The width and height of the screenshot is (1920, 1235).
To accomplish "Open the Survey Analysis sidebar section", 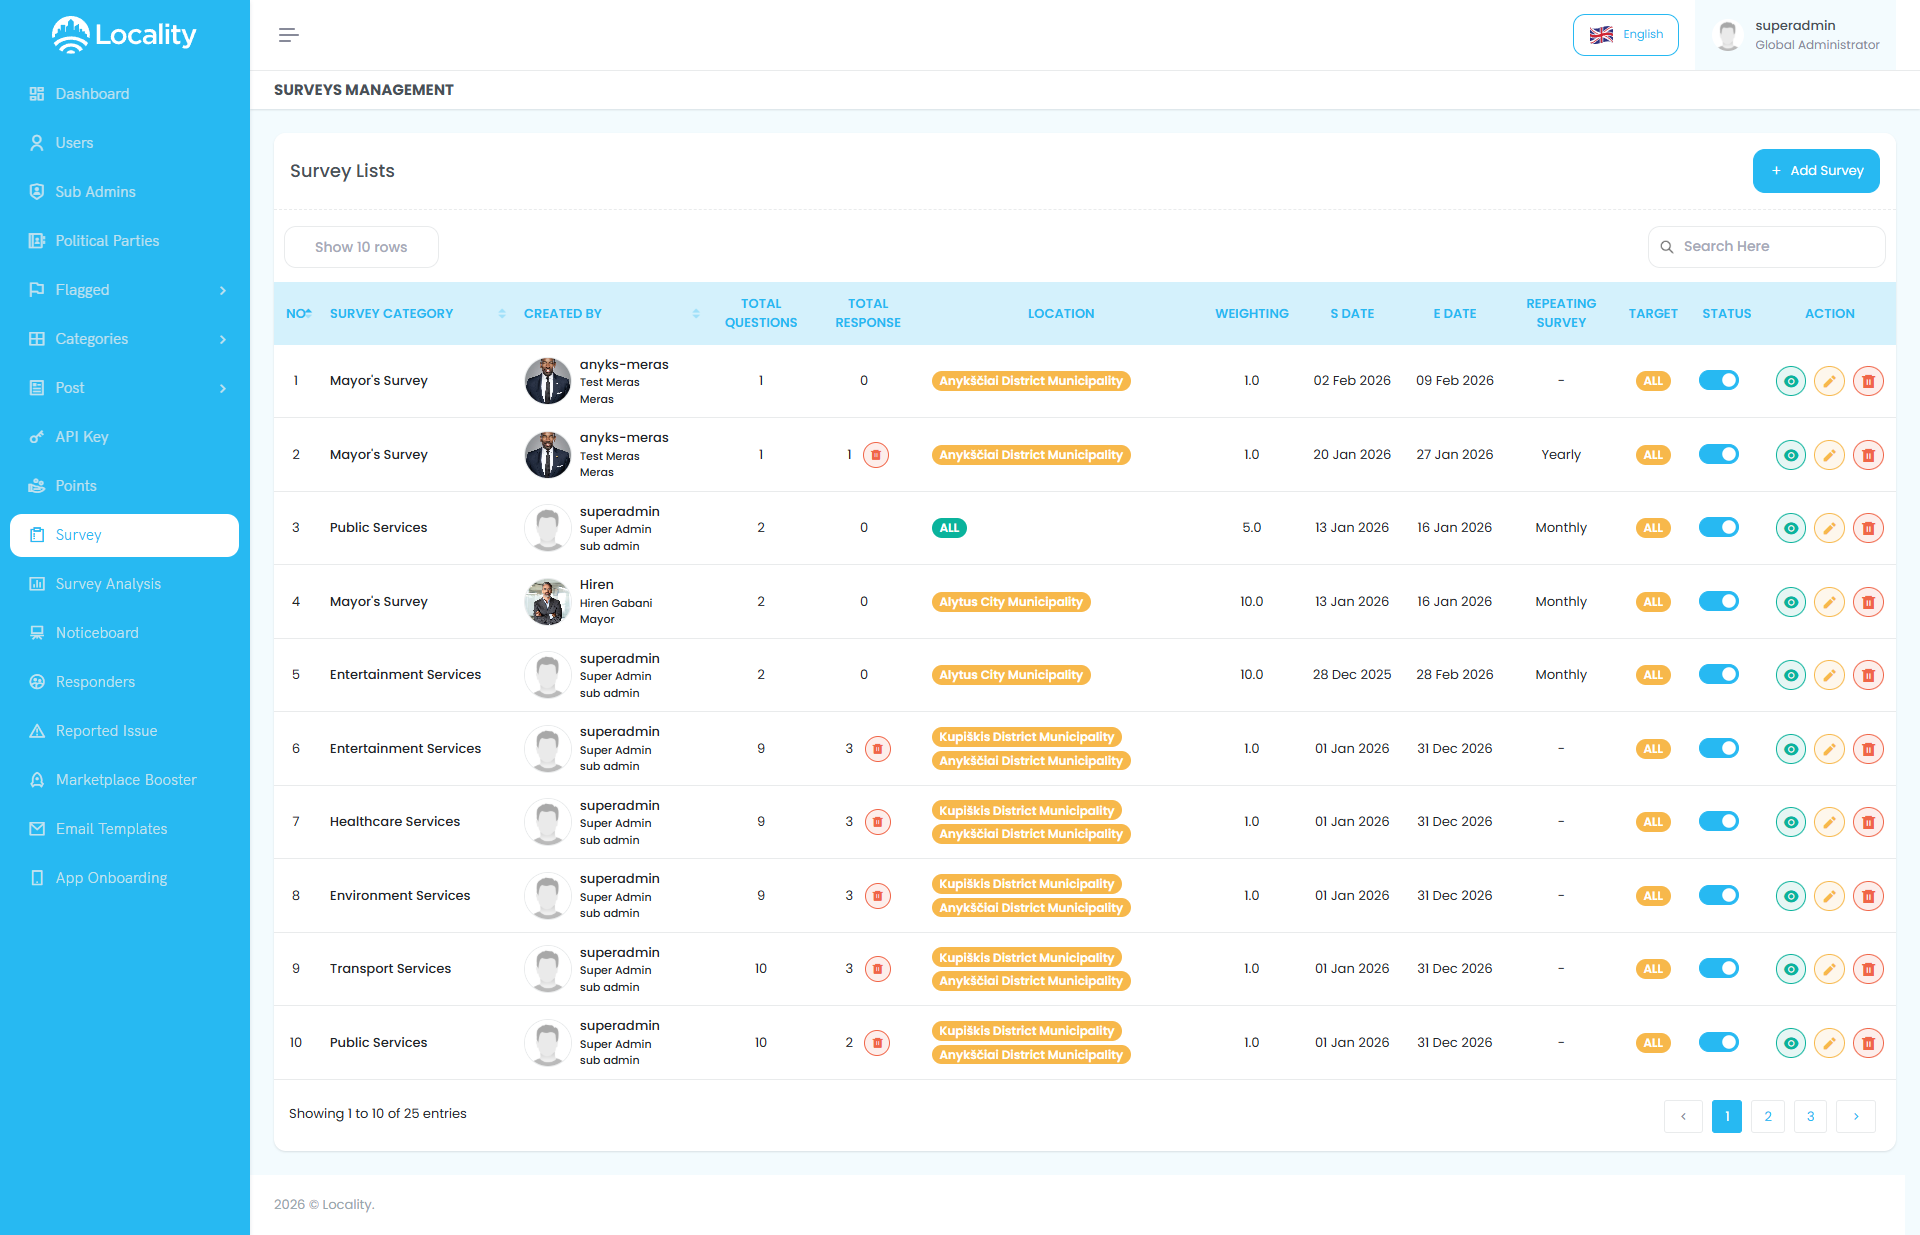I will pos(108,583).
